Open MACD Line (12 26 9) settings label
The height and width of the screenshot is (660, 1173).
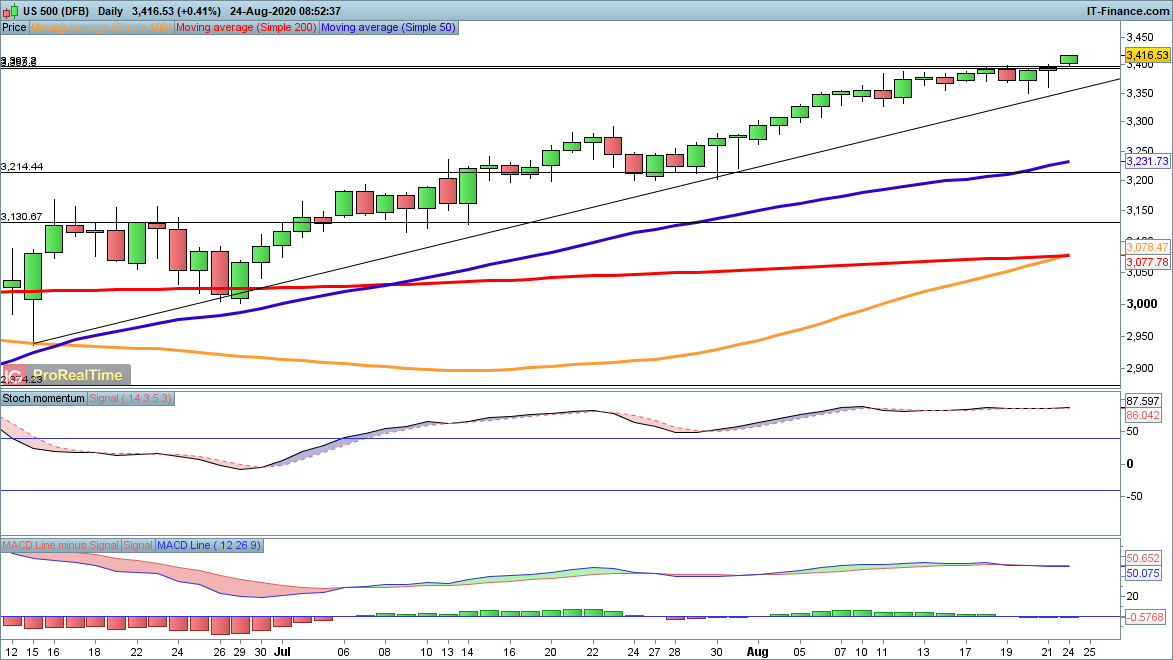coord(209,545)
